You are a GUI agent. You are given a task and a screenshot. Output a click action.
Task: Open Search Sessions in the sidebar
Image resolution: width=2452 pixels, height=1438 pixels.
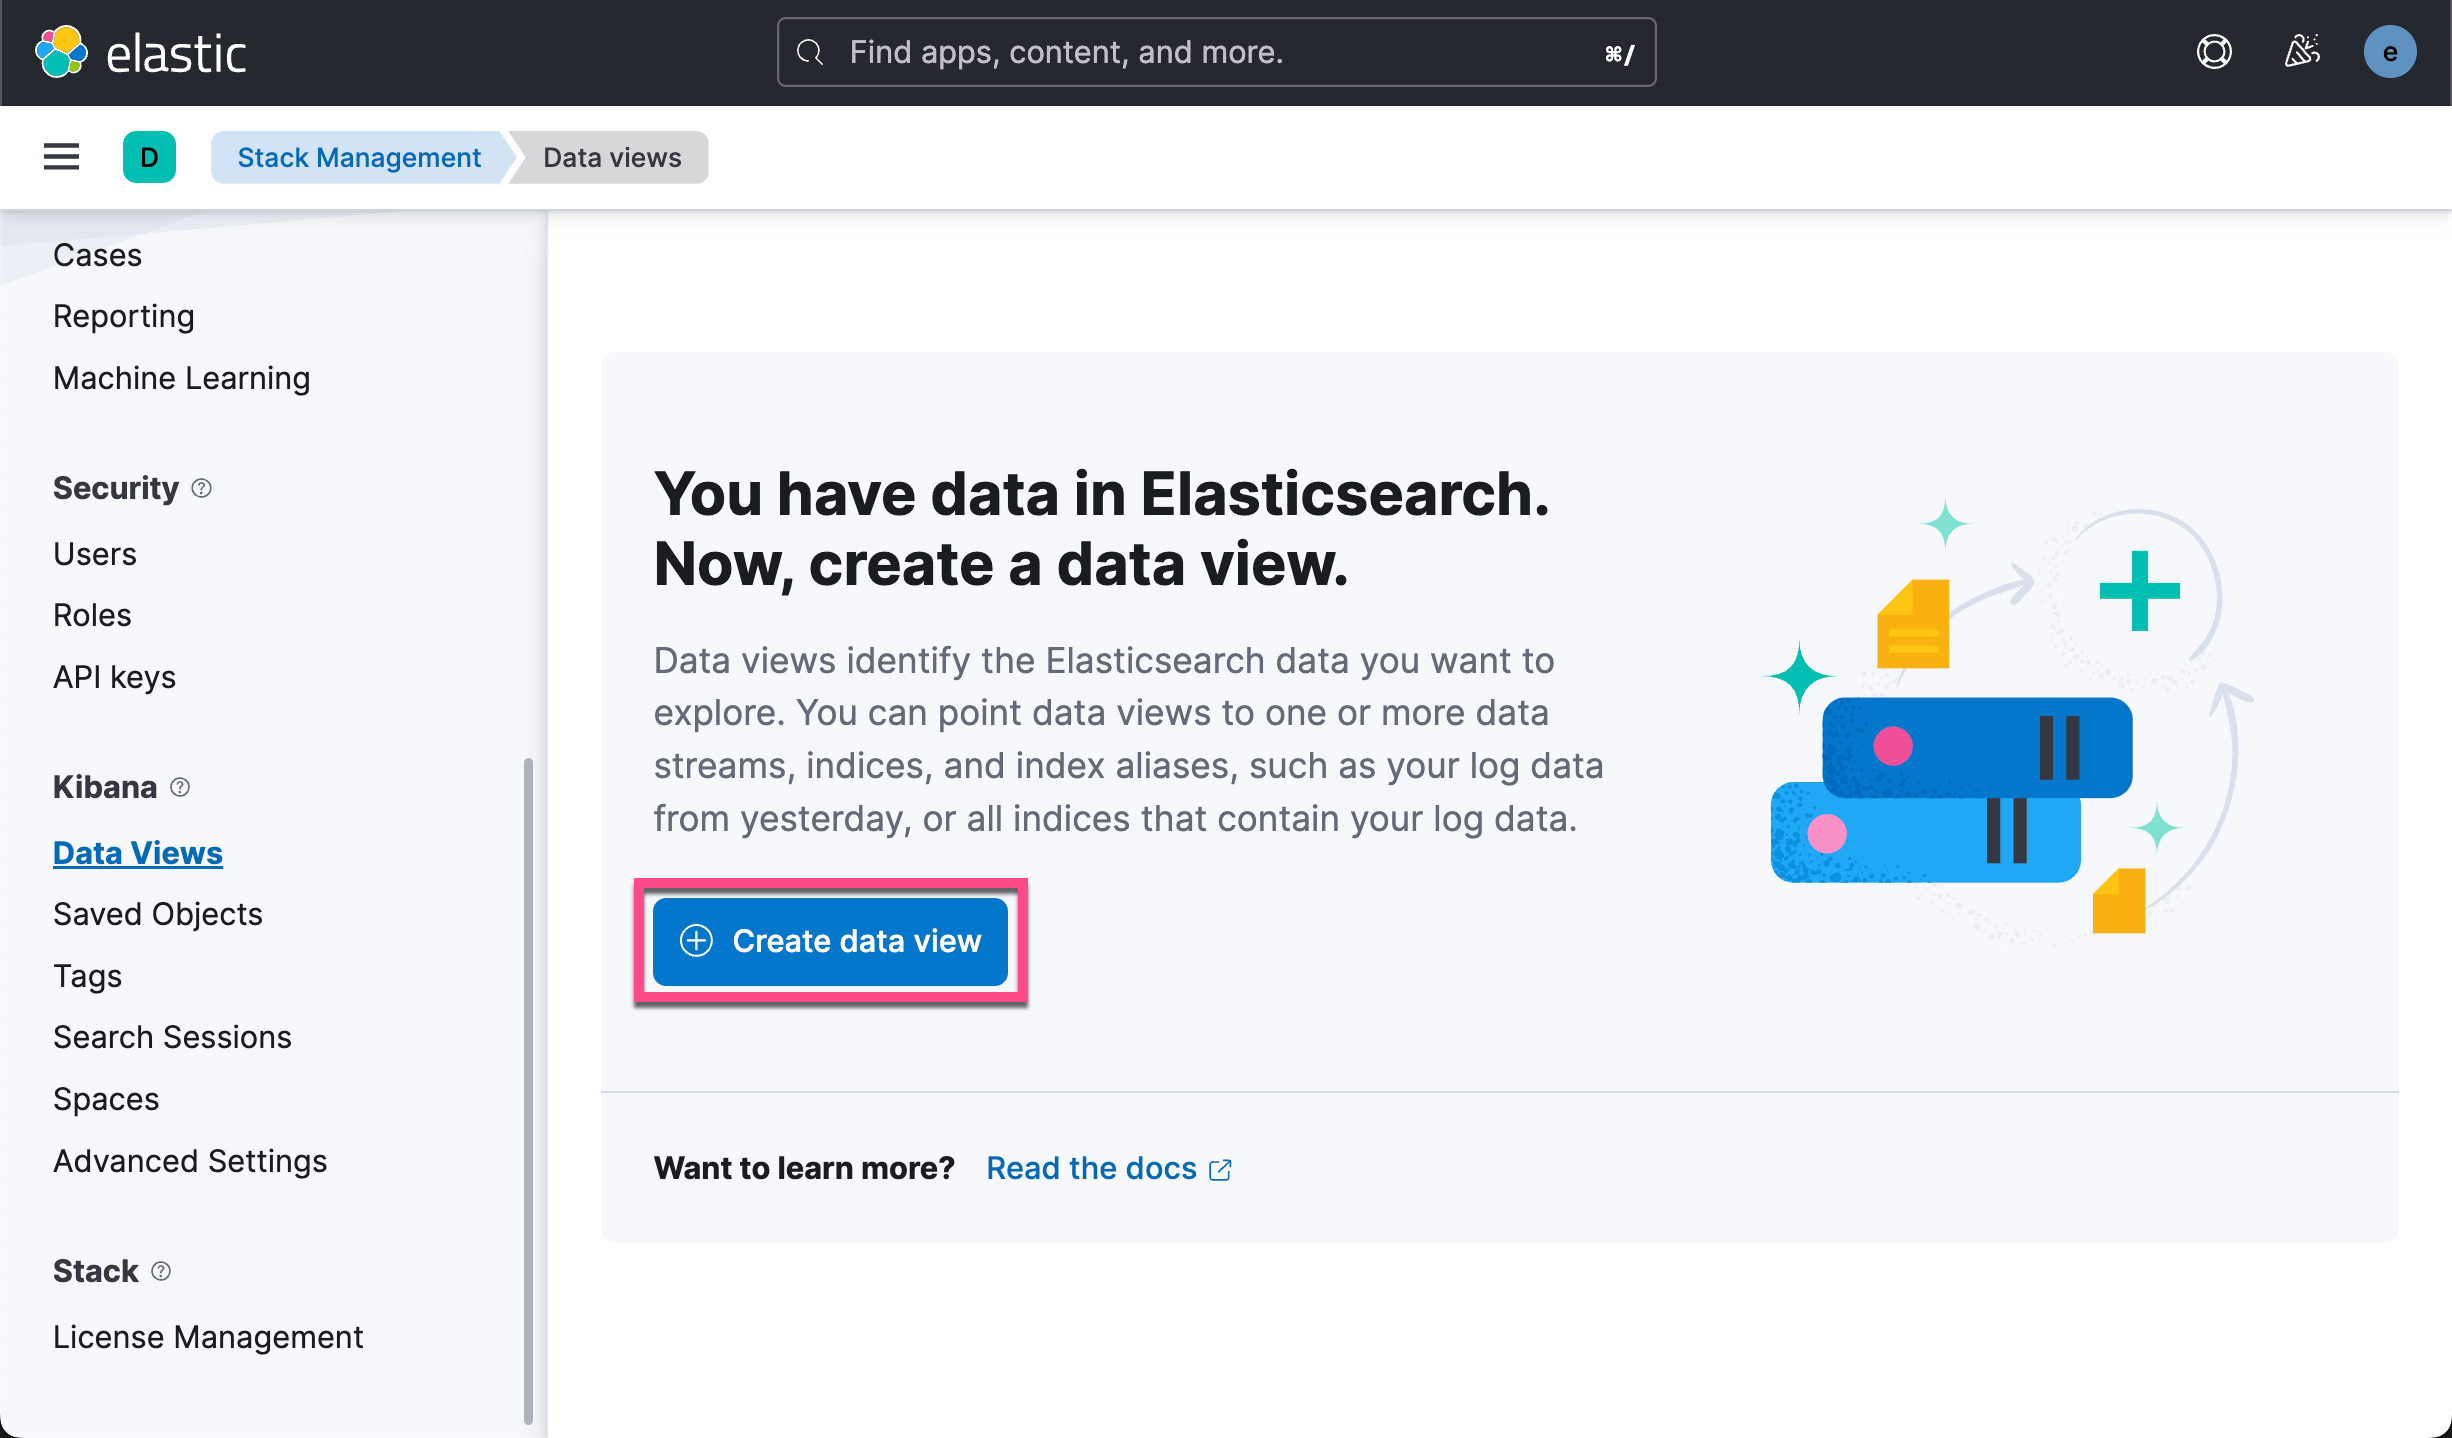point(172,1037)
